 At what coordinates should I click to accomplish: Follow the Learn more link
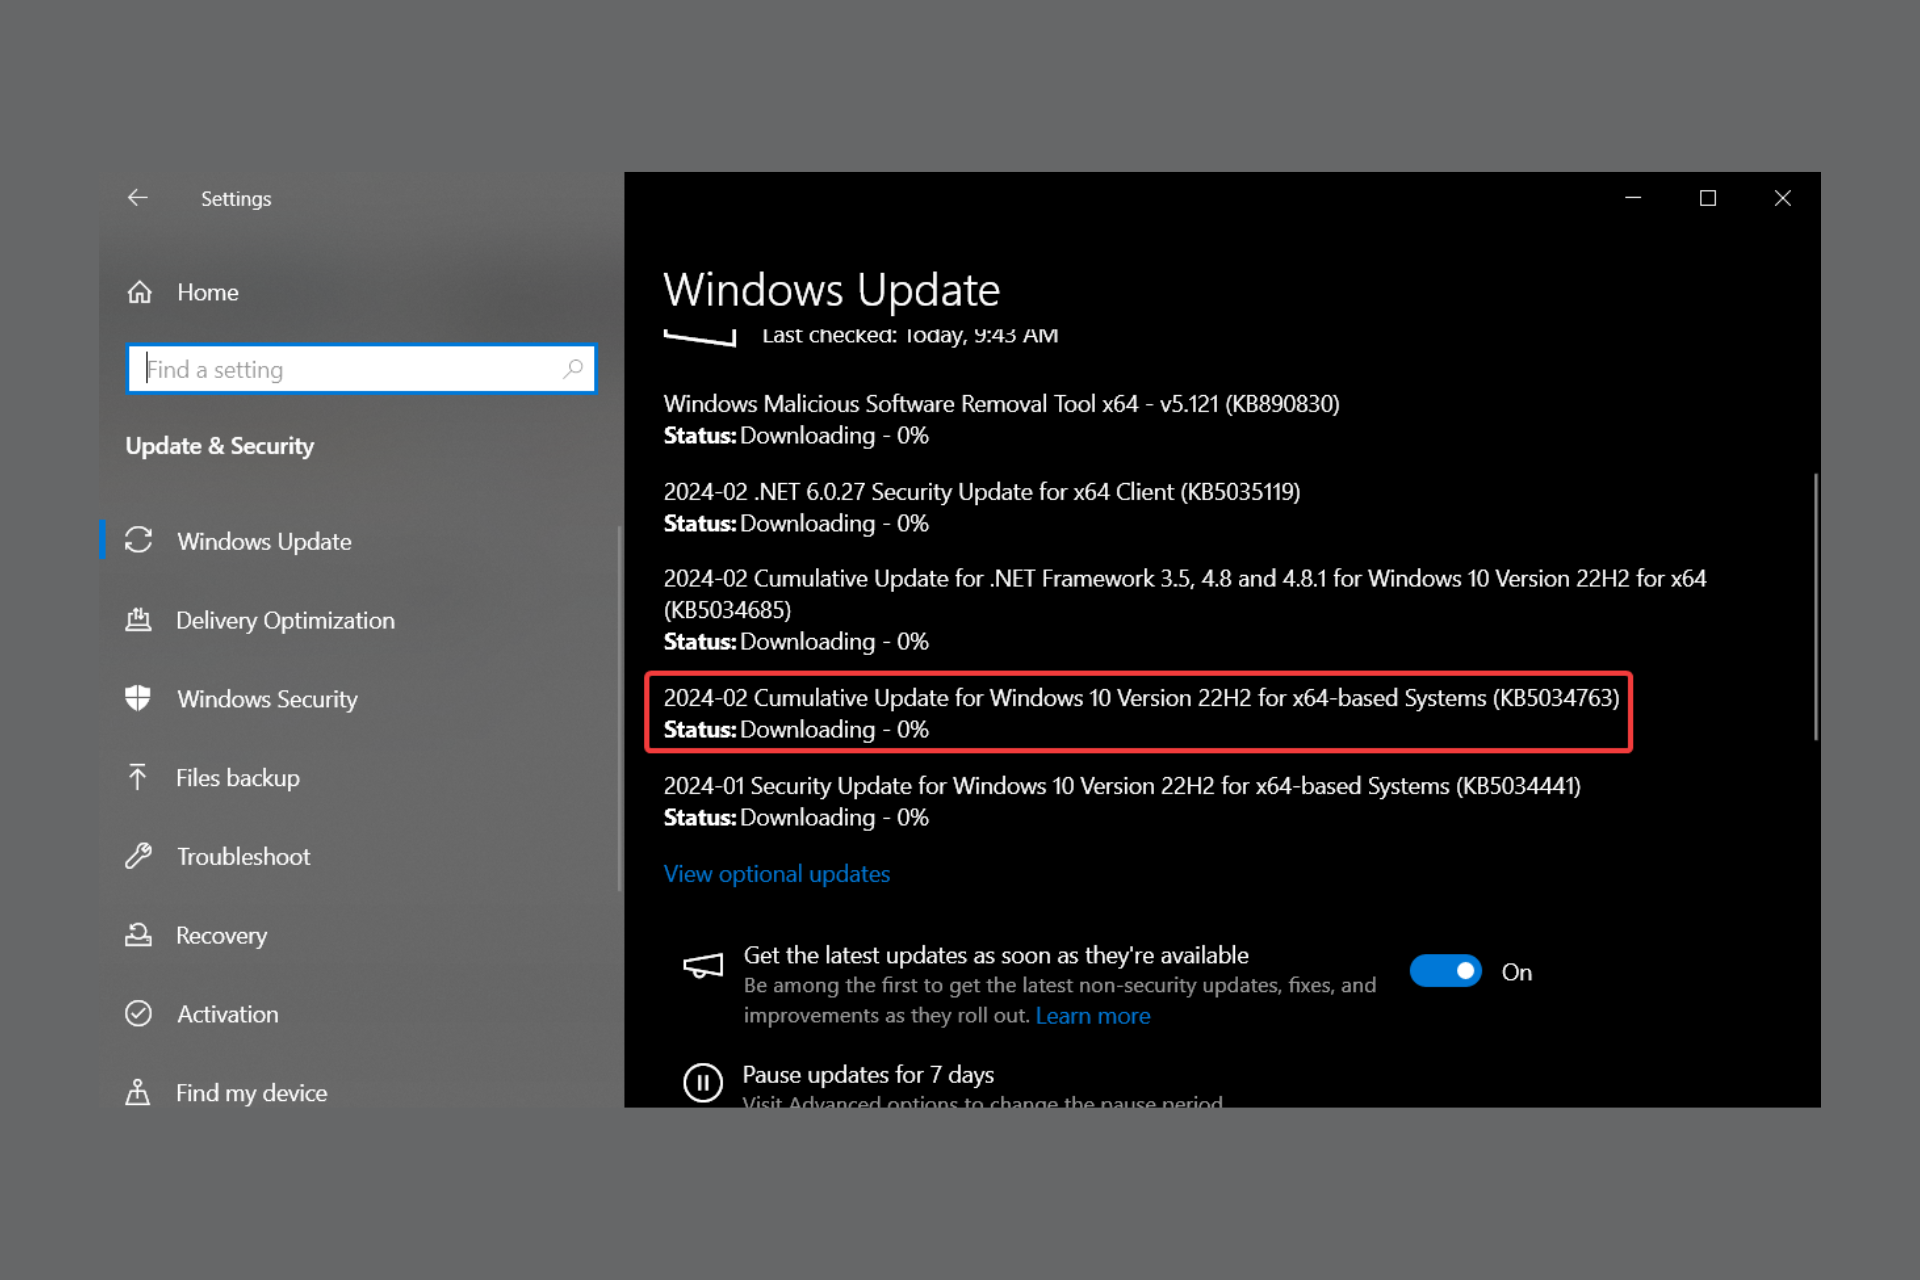click(x=1093, y=1016)
